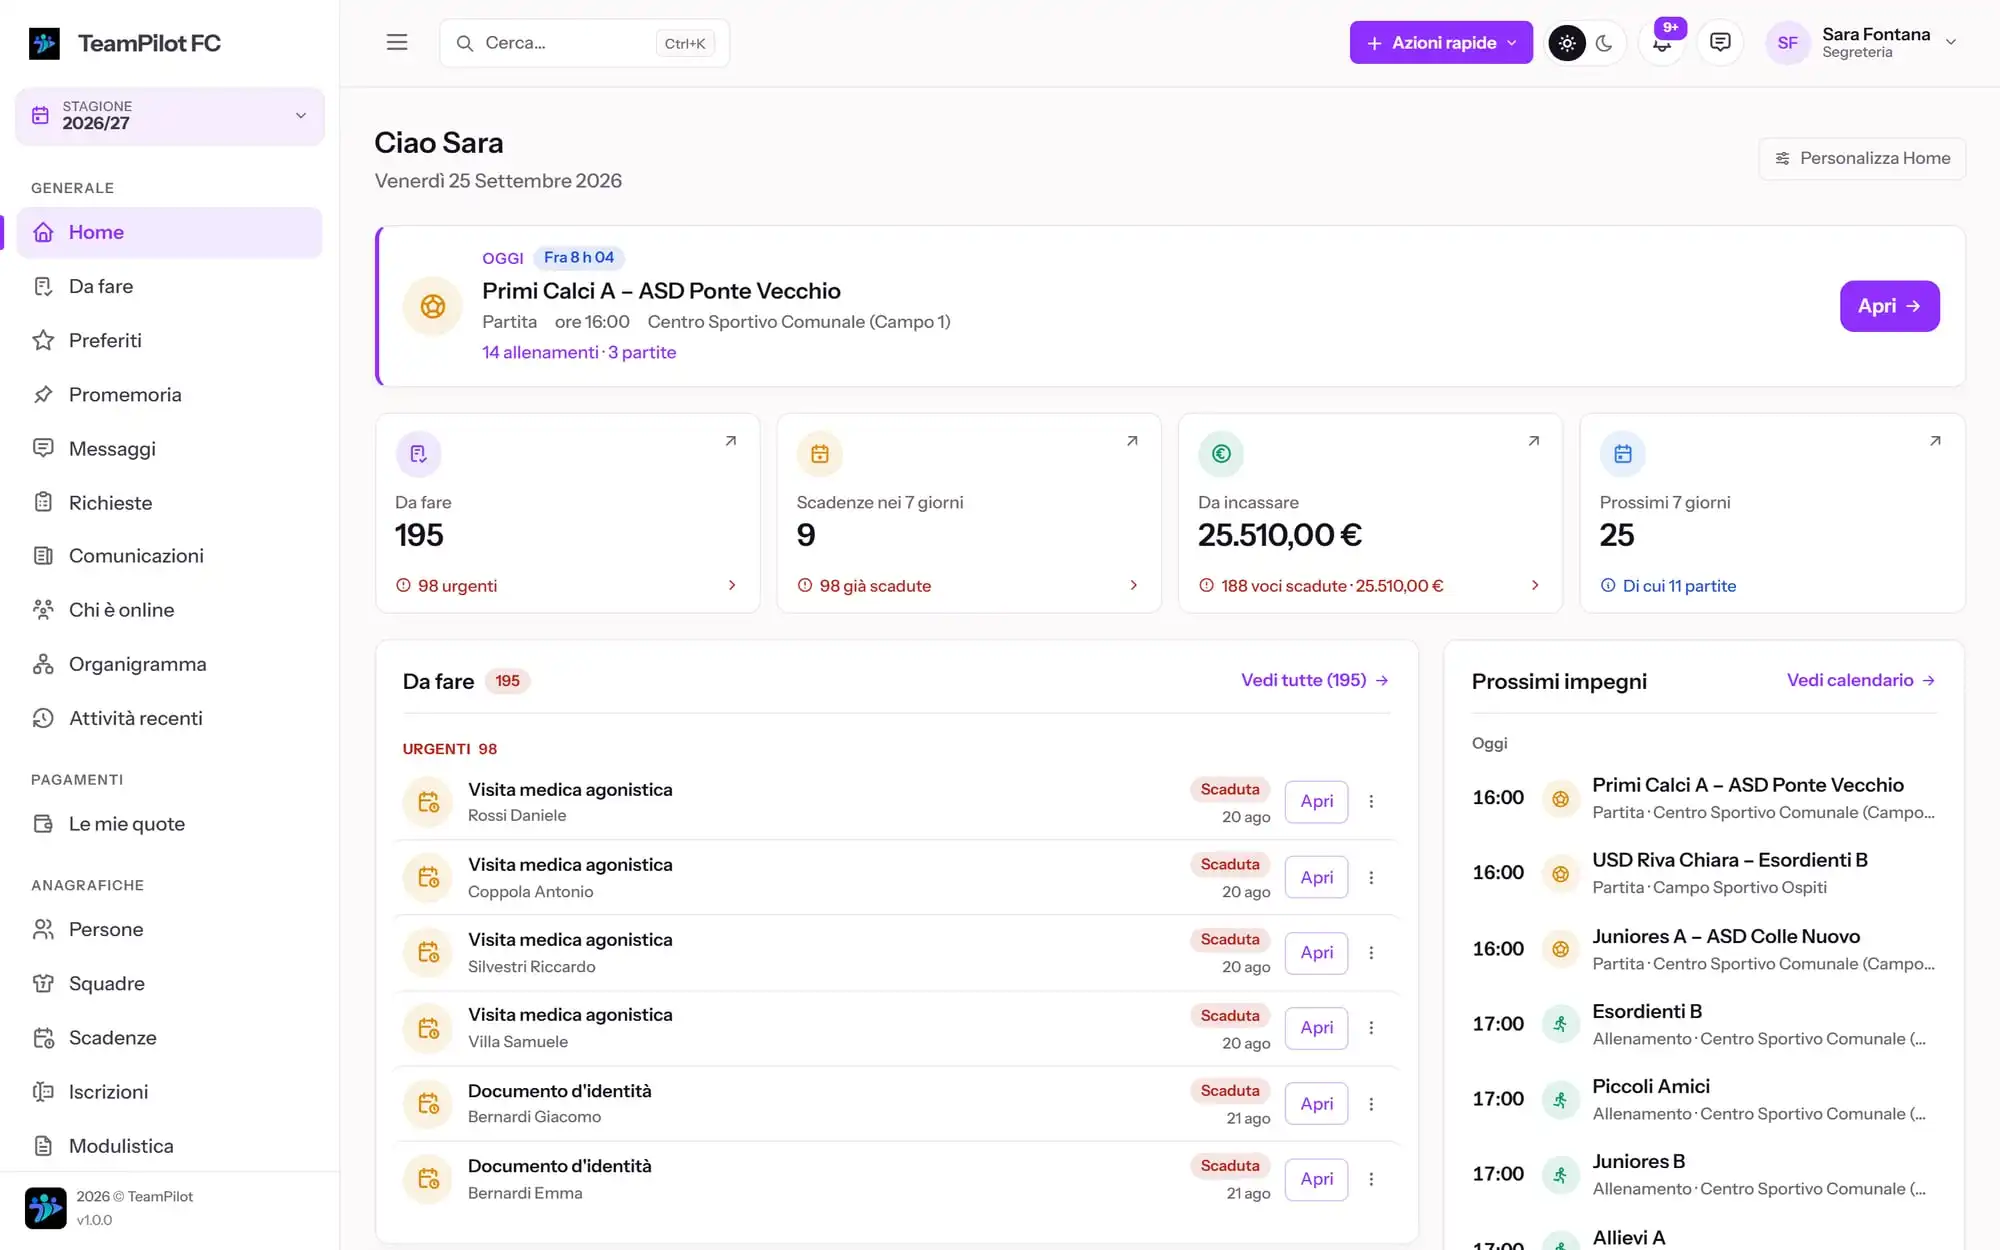Go to Da fare in sidebar

click(170, 287)
